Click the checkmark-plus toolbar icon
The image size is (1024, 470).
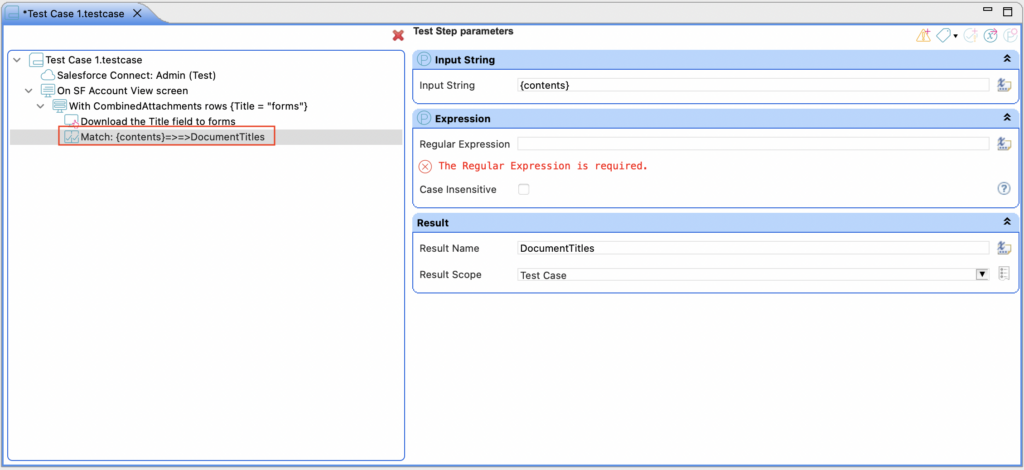(970, 36)
